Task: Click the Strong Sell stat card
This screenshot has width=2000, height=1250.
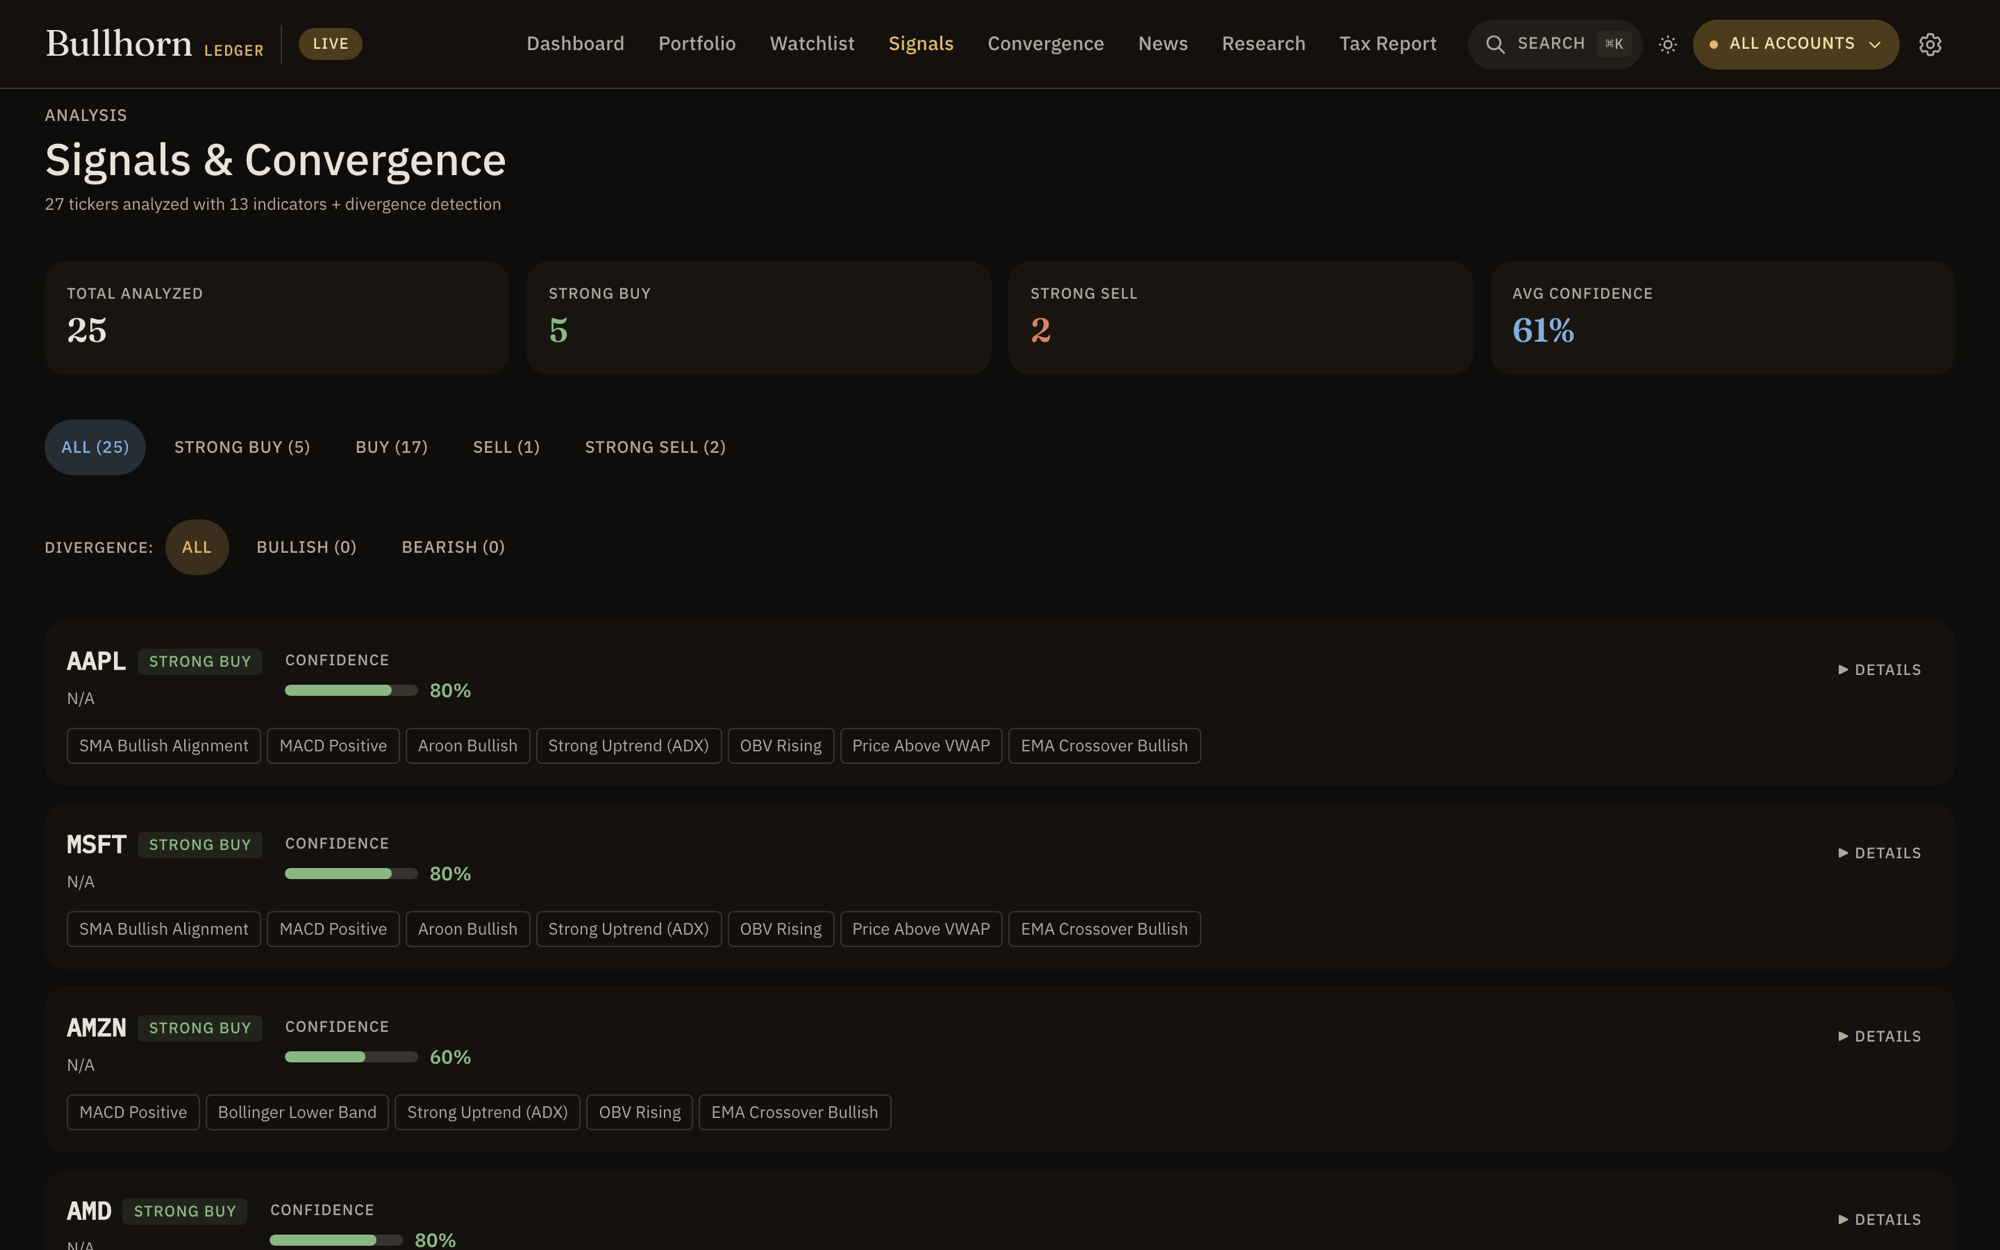Action: [x=1241, y=318]
